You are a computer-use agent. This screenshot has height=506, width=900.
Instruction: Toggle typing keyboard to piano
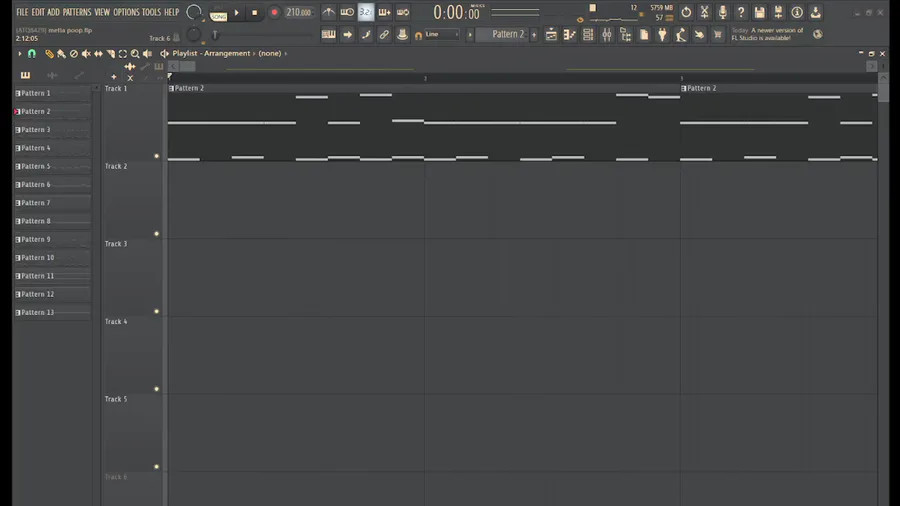328,35
